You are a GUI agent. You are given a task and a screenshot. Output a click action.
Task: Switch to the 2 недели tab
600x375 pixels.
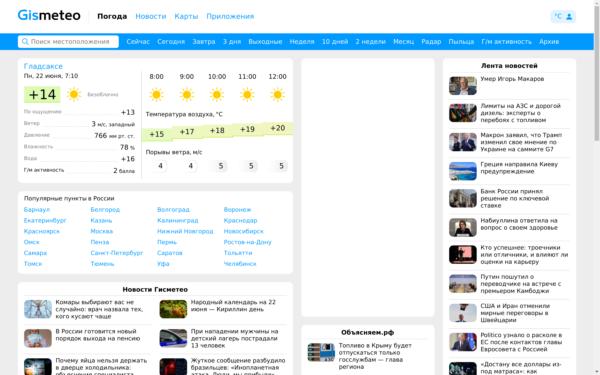click(370, 41)
